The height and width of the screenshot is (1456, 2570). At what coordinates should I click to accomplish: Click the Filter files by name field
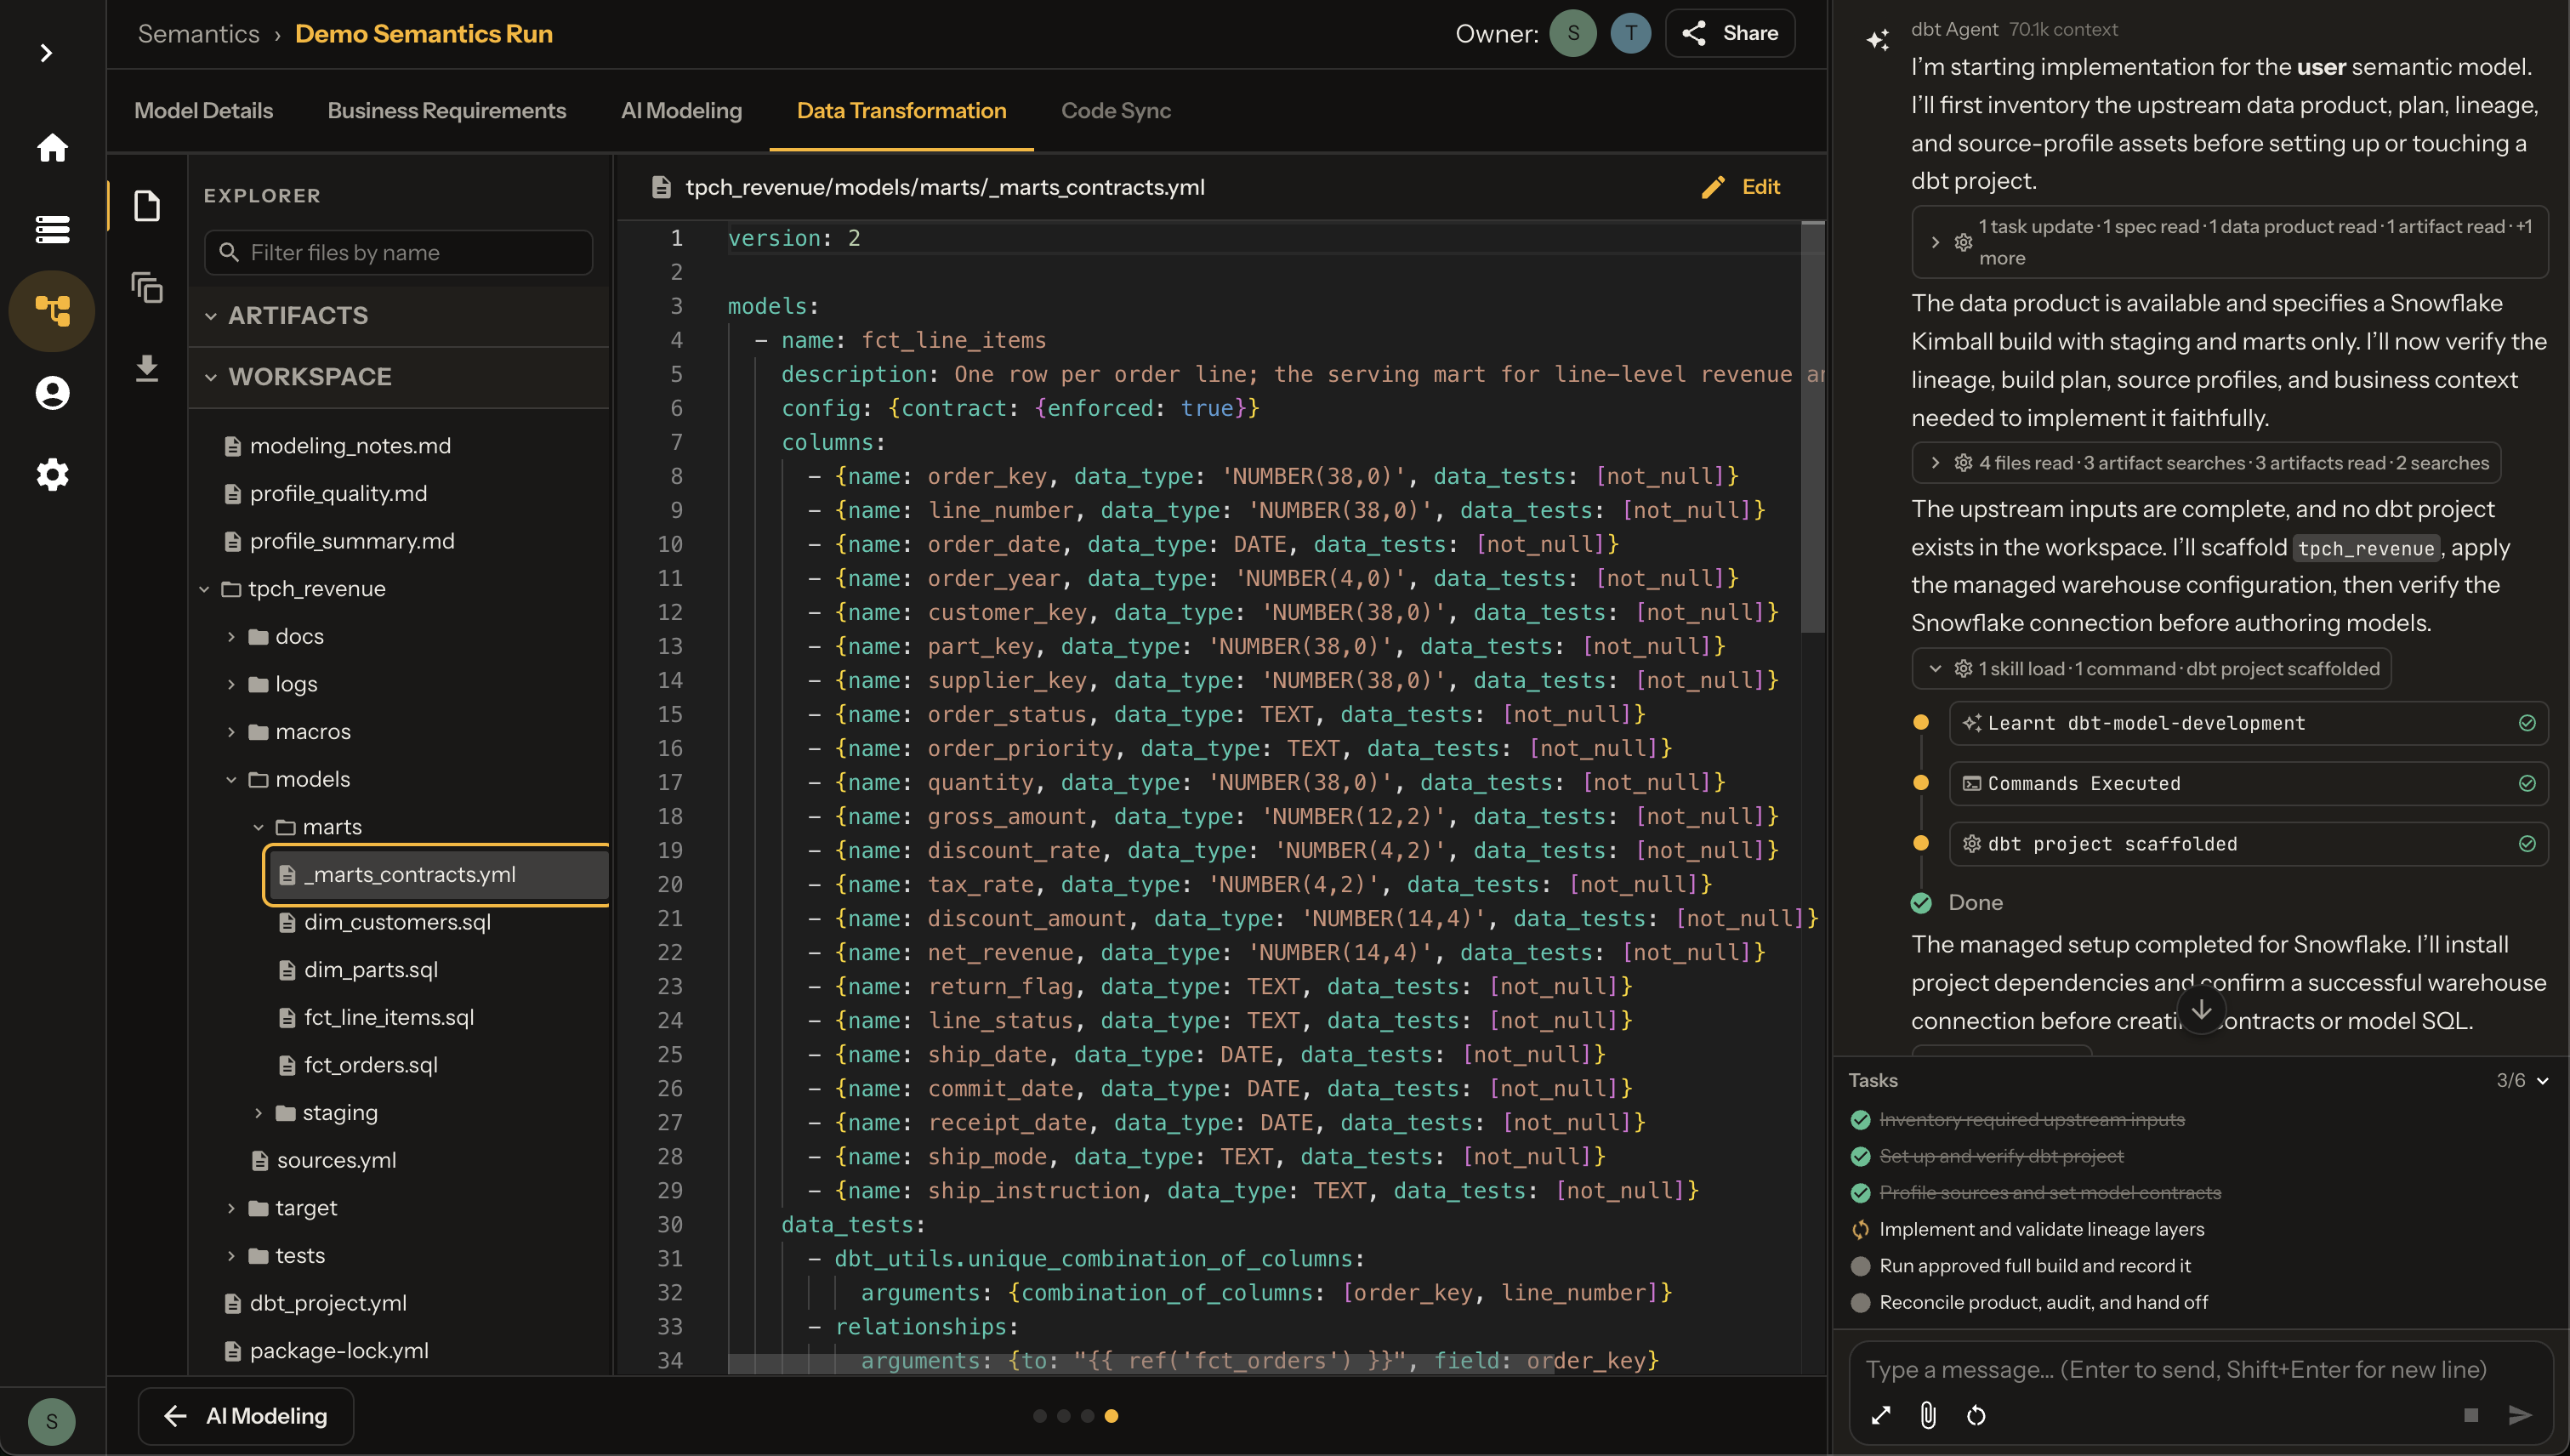coord(399,252)
